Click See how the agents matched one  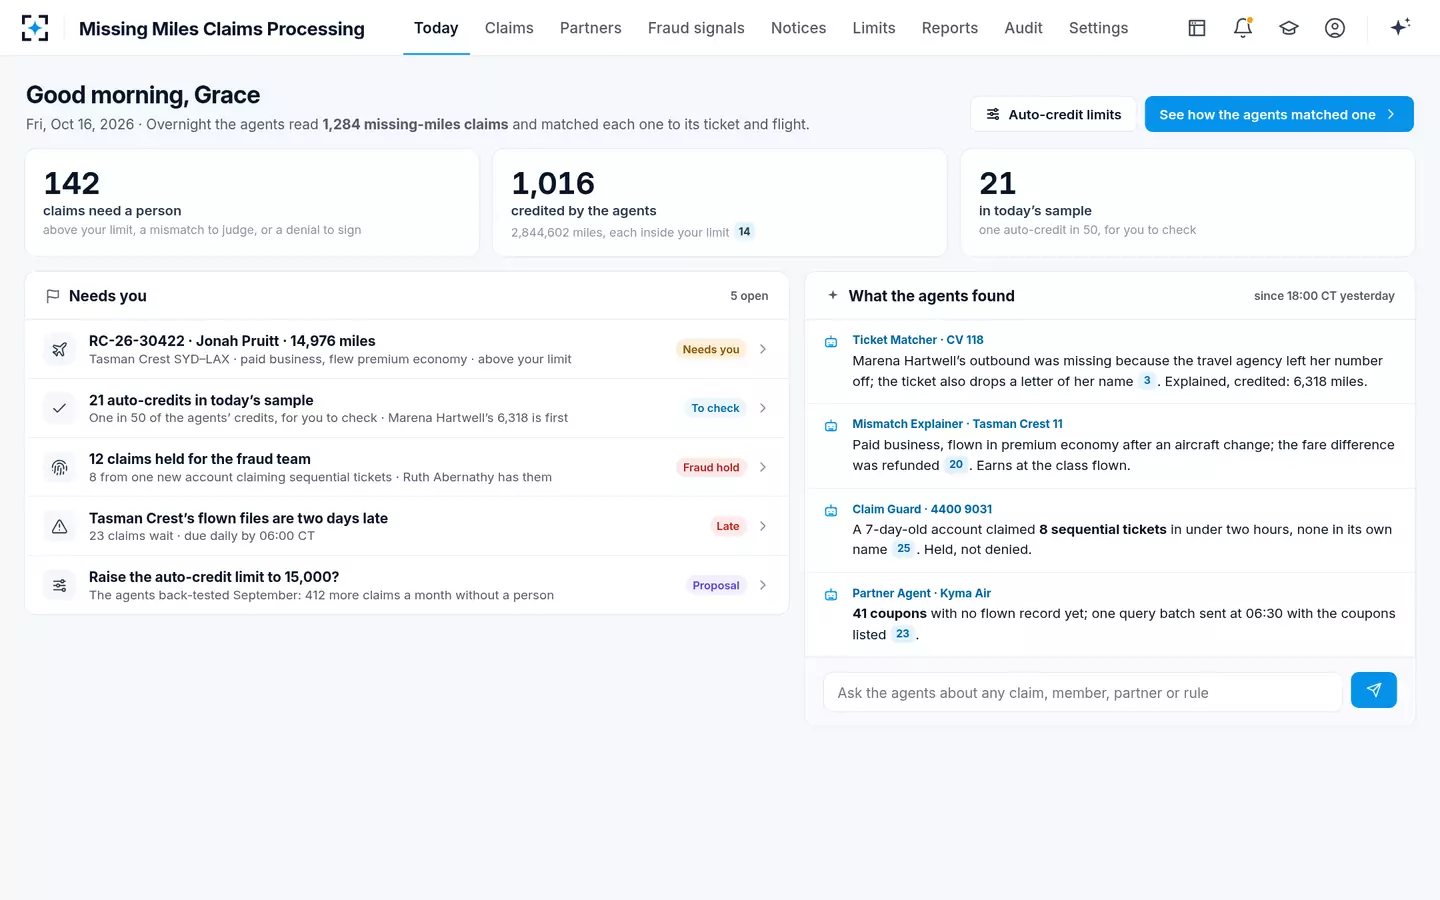1279,114
